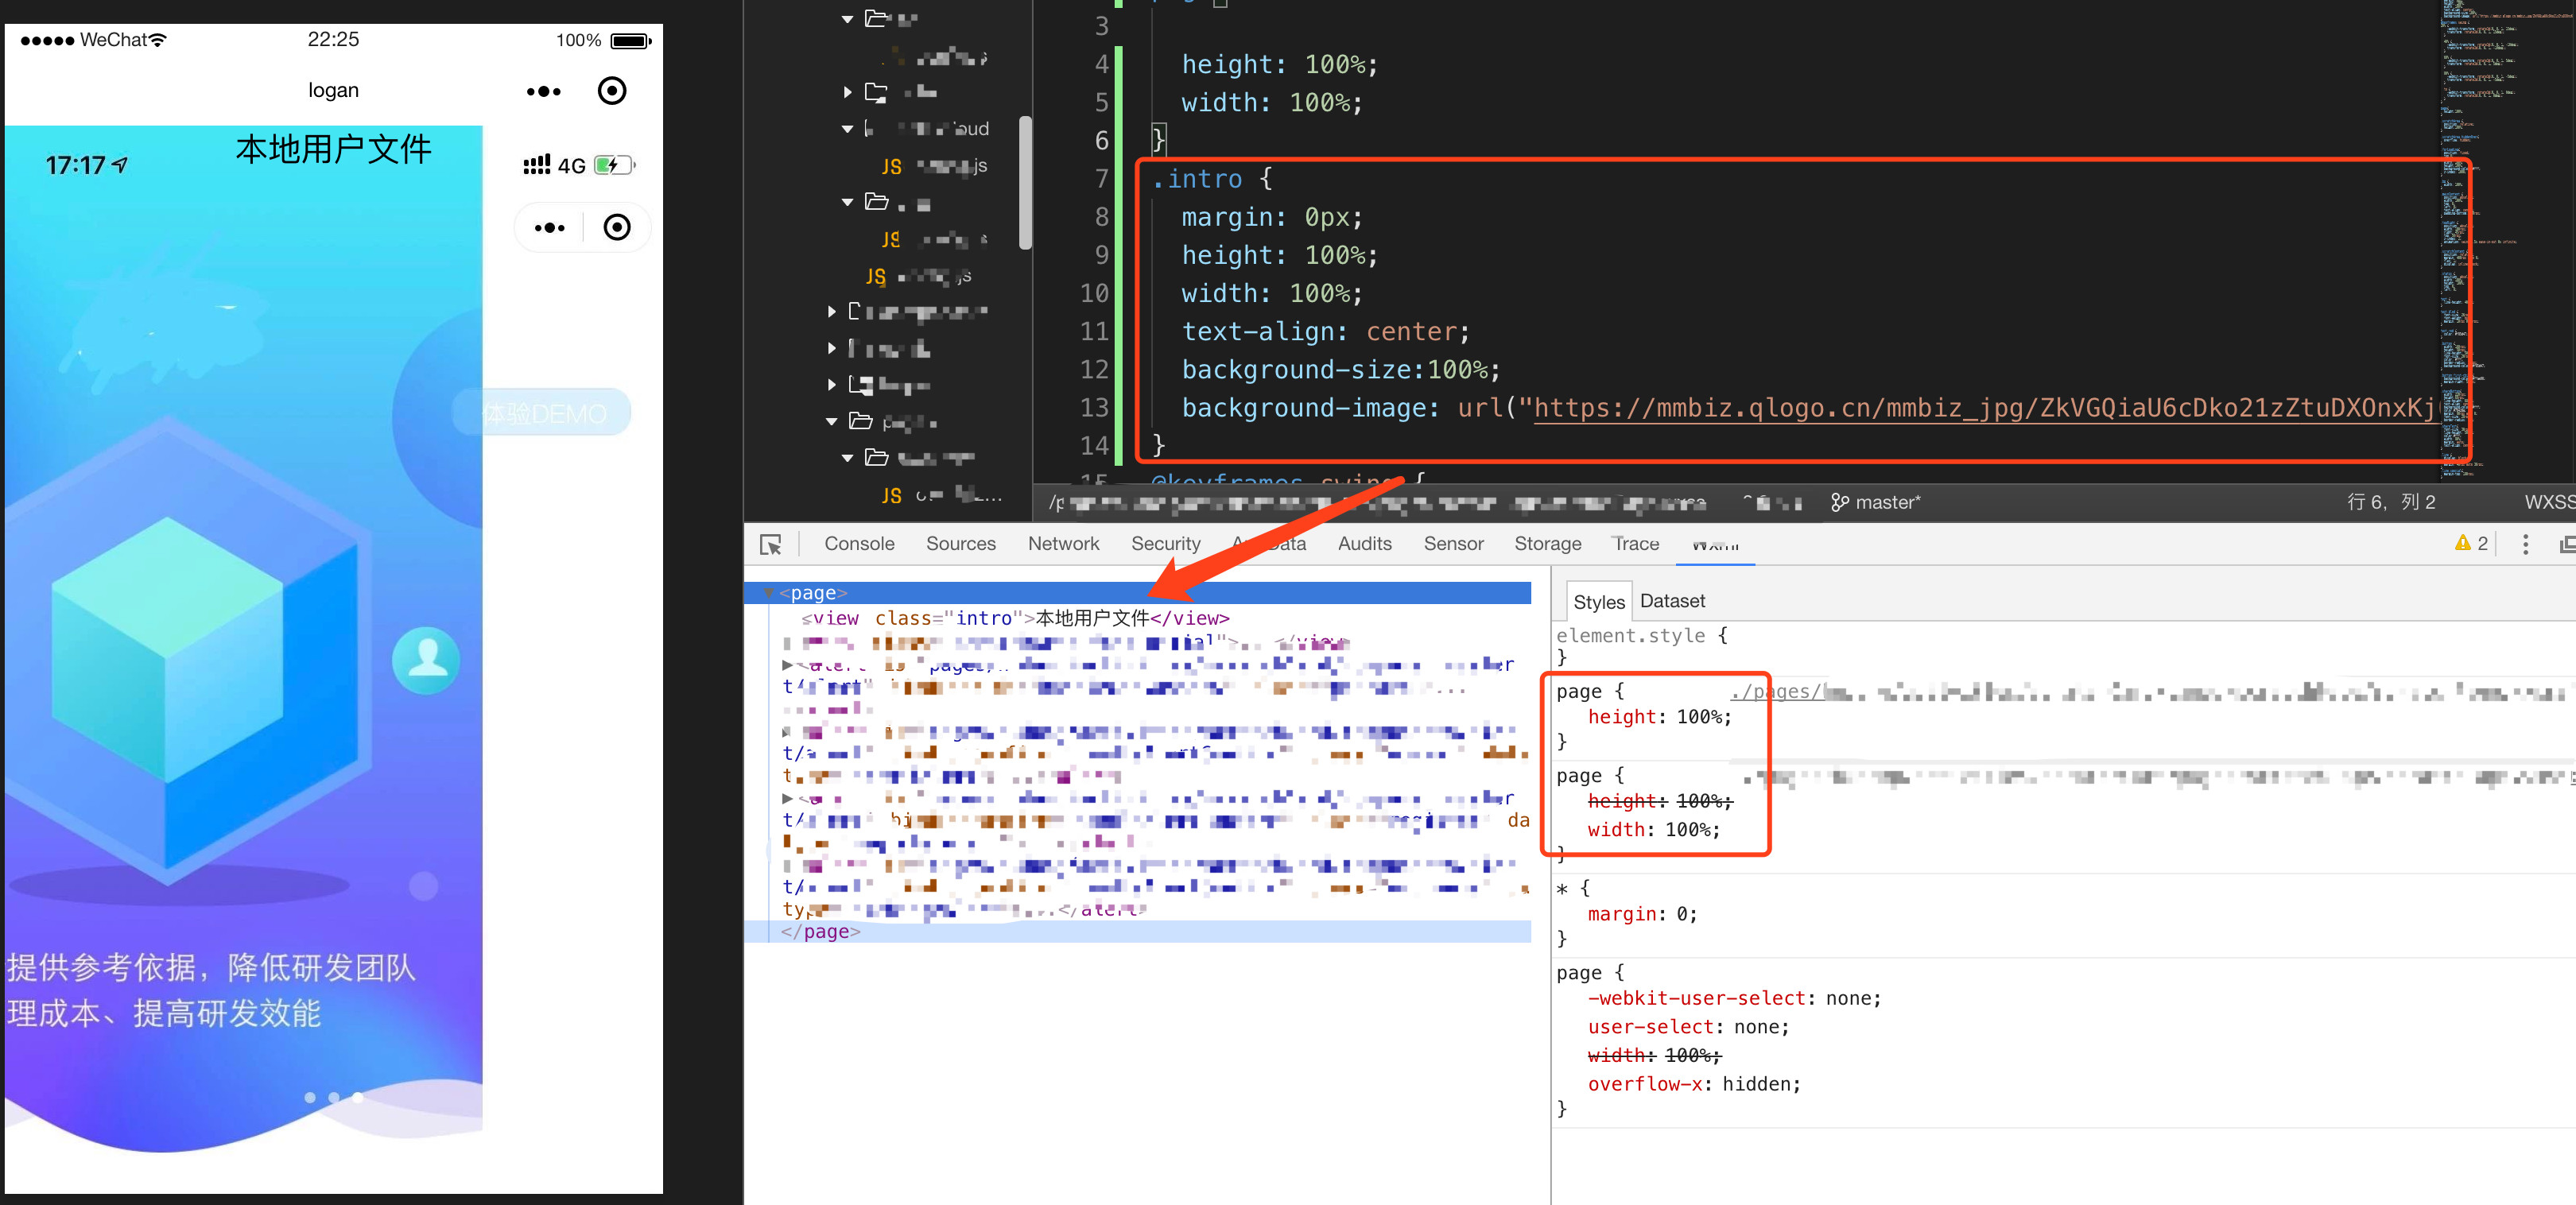Image resolution: width=2576 pixels, height=1205 pixels.
Task: Click the inner capsule circular close icon
Action: click(x=617, y=228)
